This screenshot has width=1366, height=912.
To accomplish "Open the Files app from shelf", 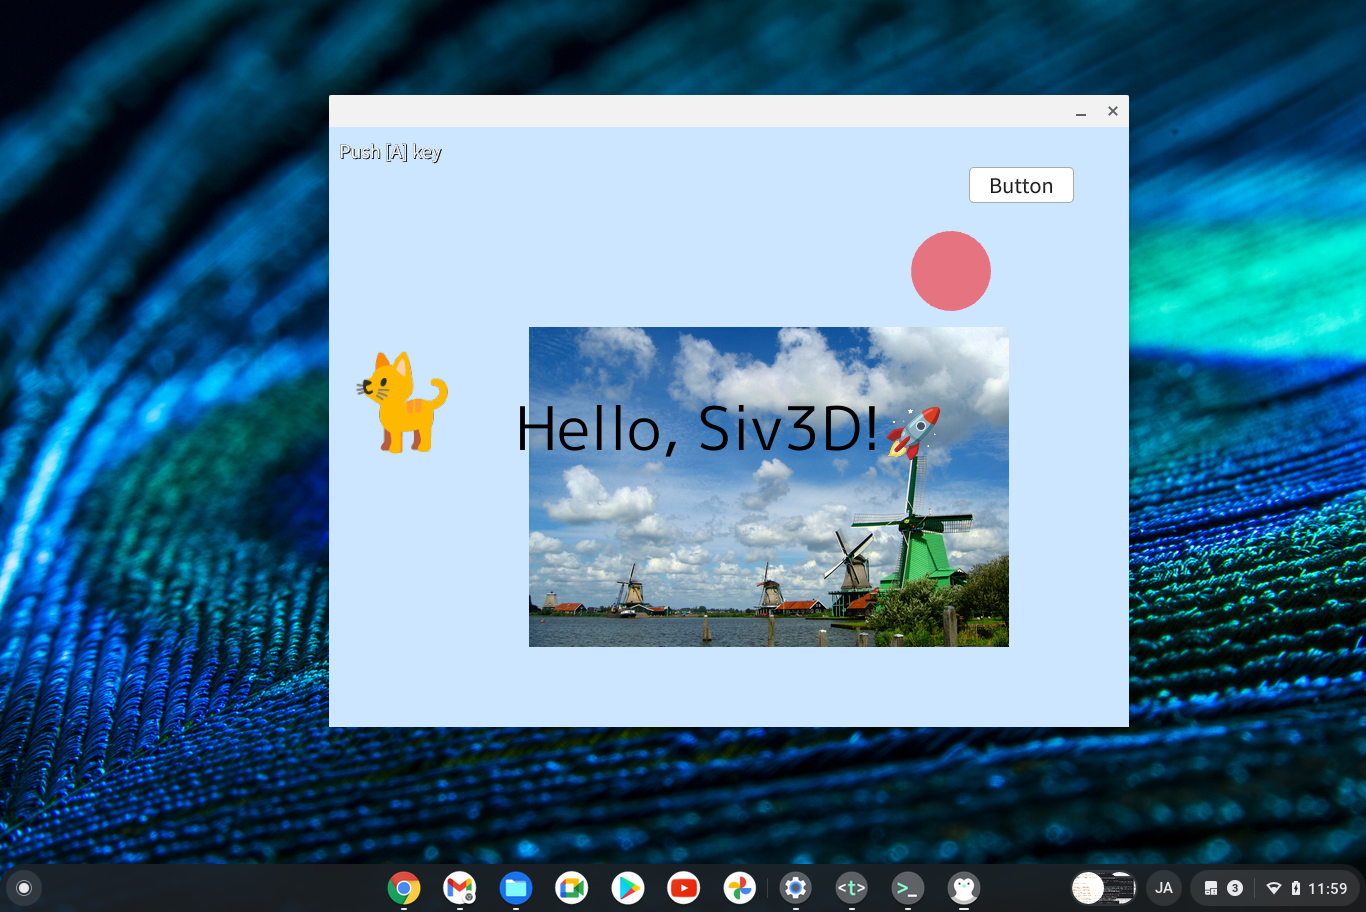I will coord(516,888).
